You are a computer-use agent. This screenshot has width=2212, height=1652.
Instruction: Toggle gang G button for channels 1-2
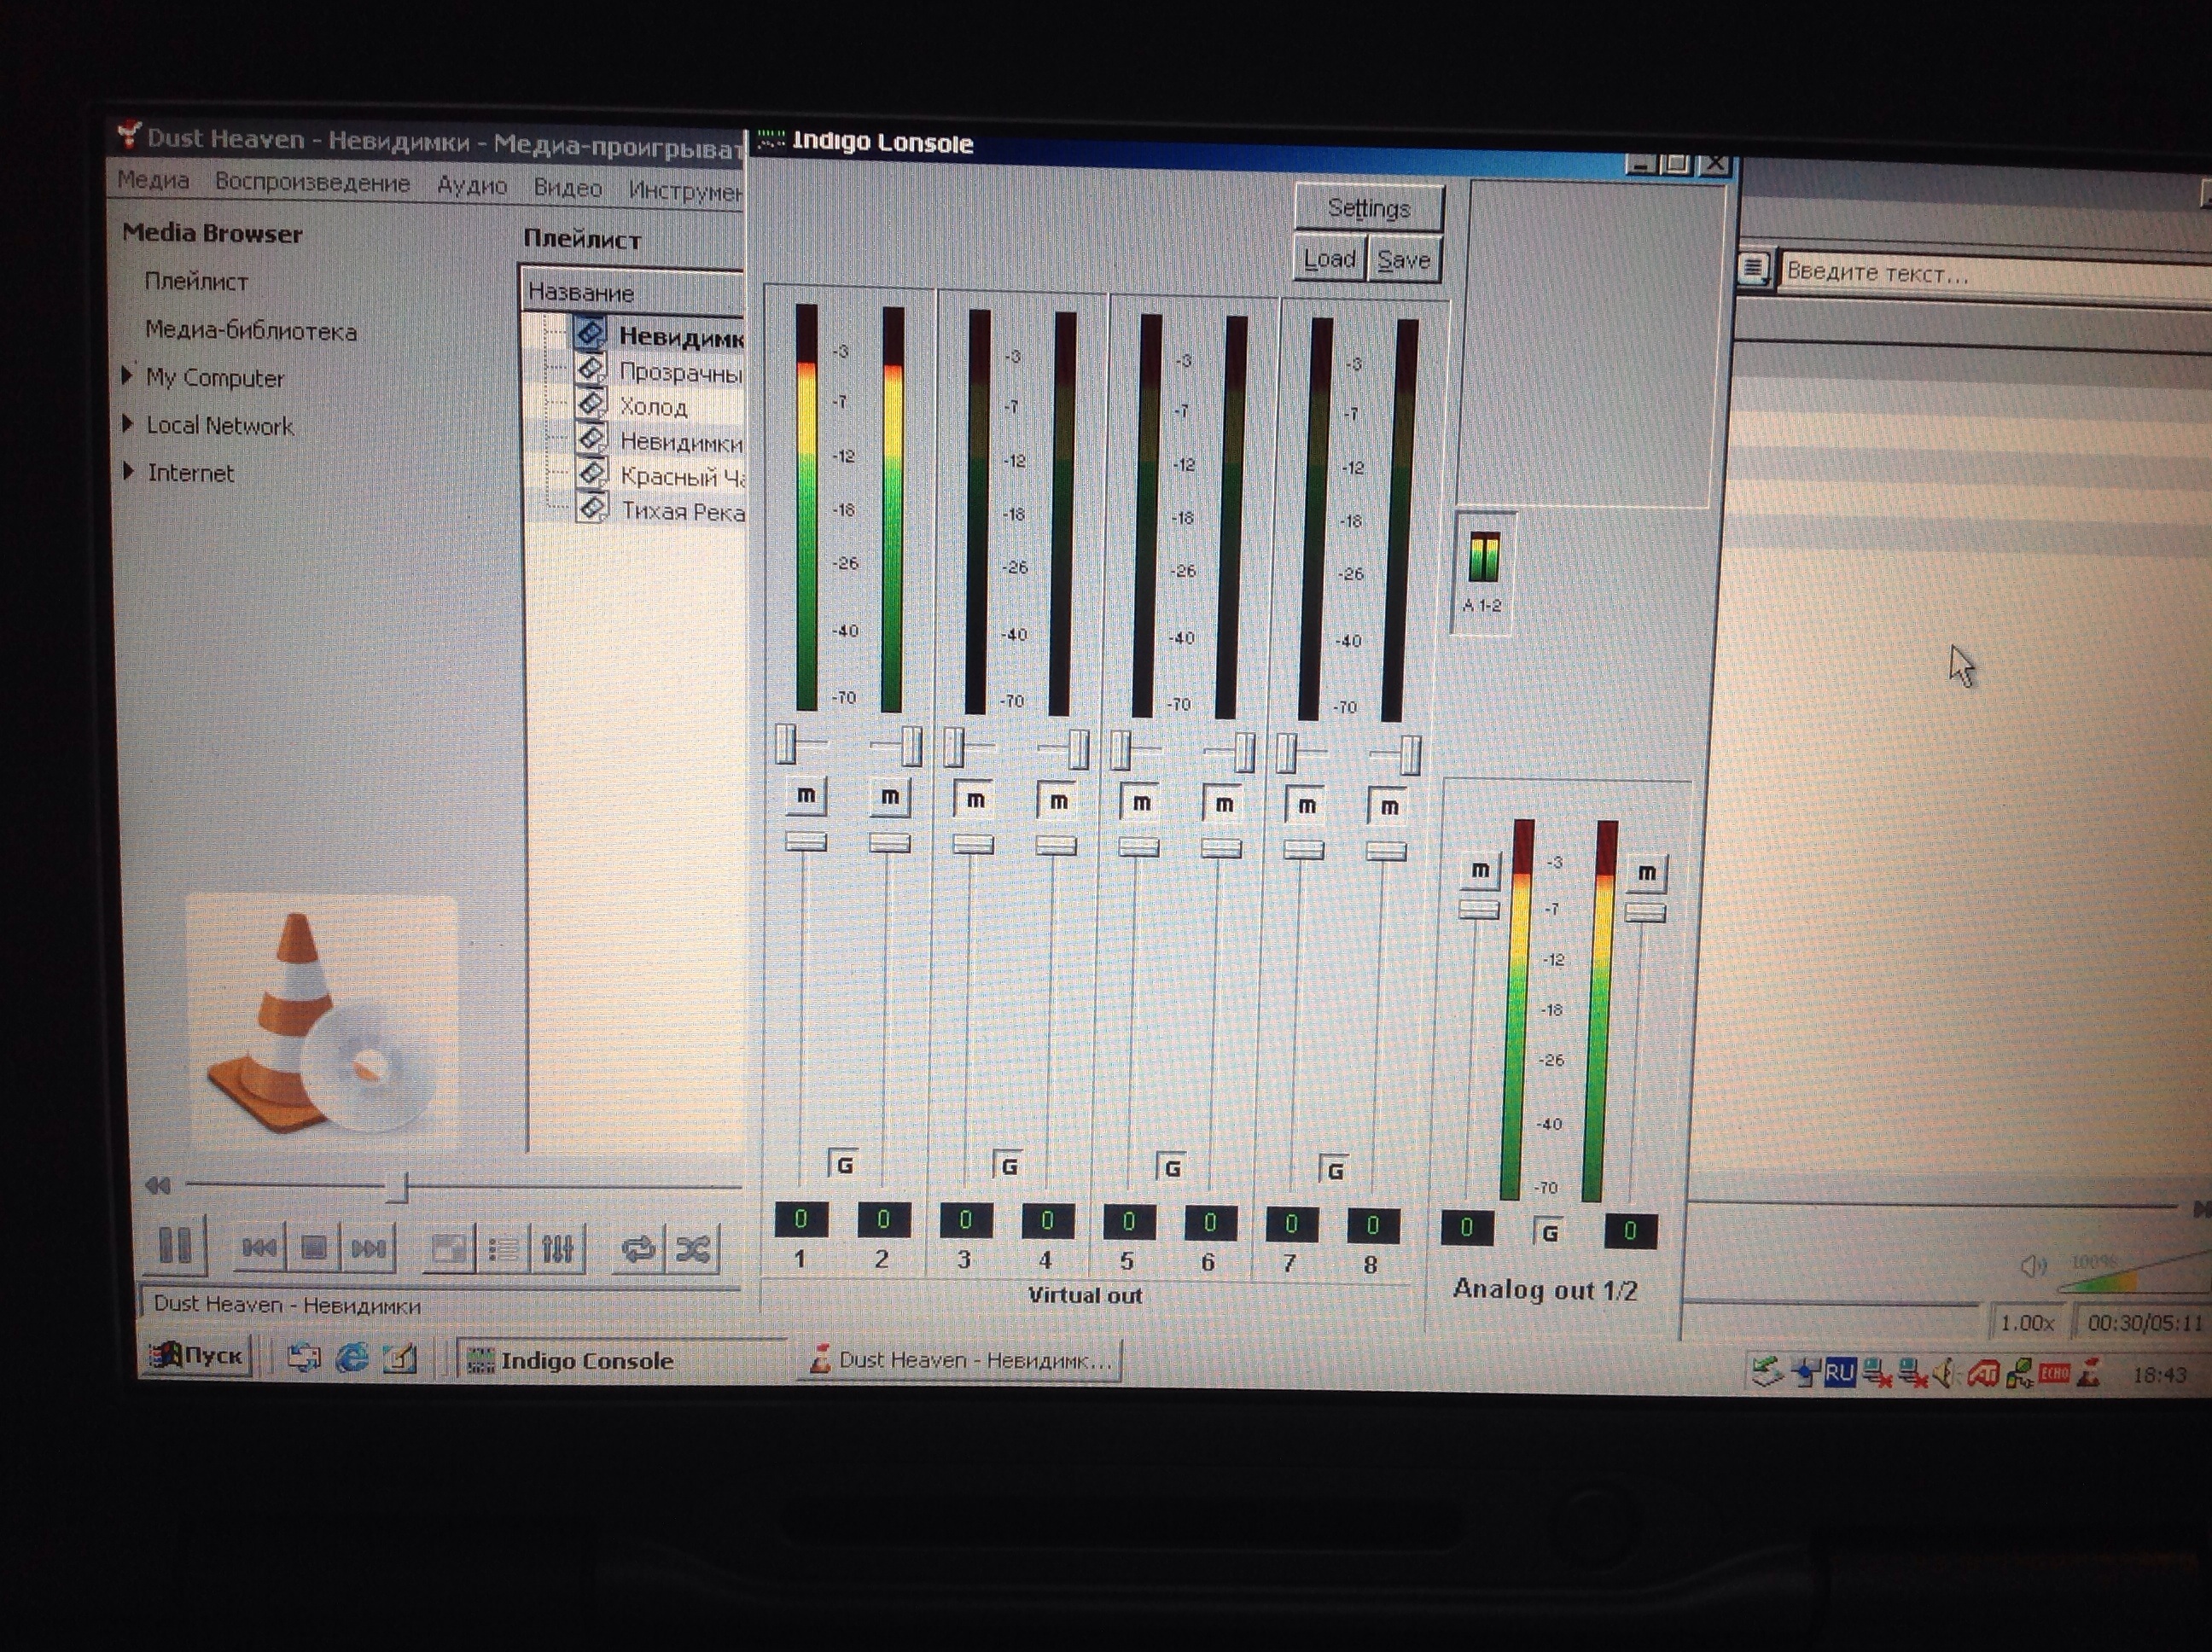click(844, 1164)
